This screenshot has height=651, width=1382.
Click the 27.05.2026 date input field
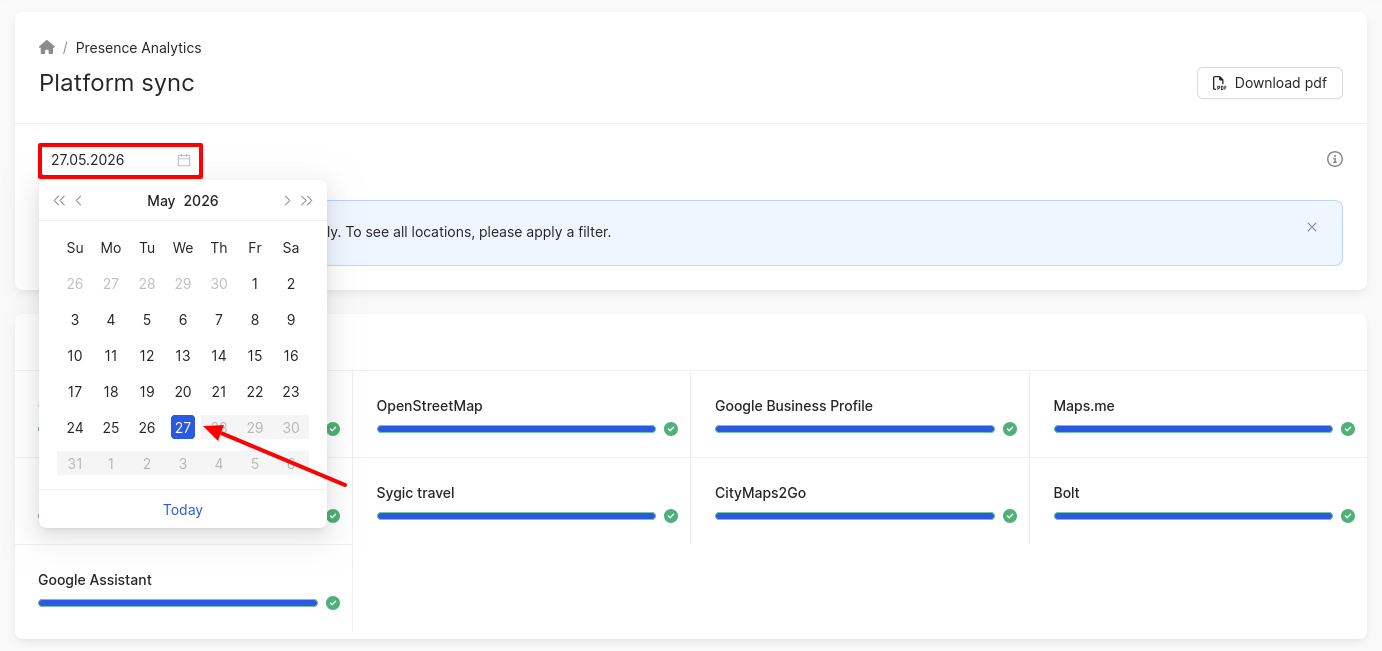click(x=121, y=160)
